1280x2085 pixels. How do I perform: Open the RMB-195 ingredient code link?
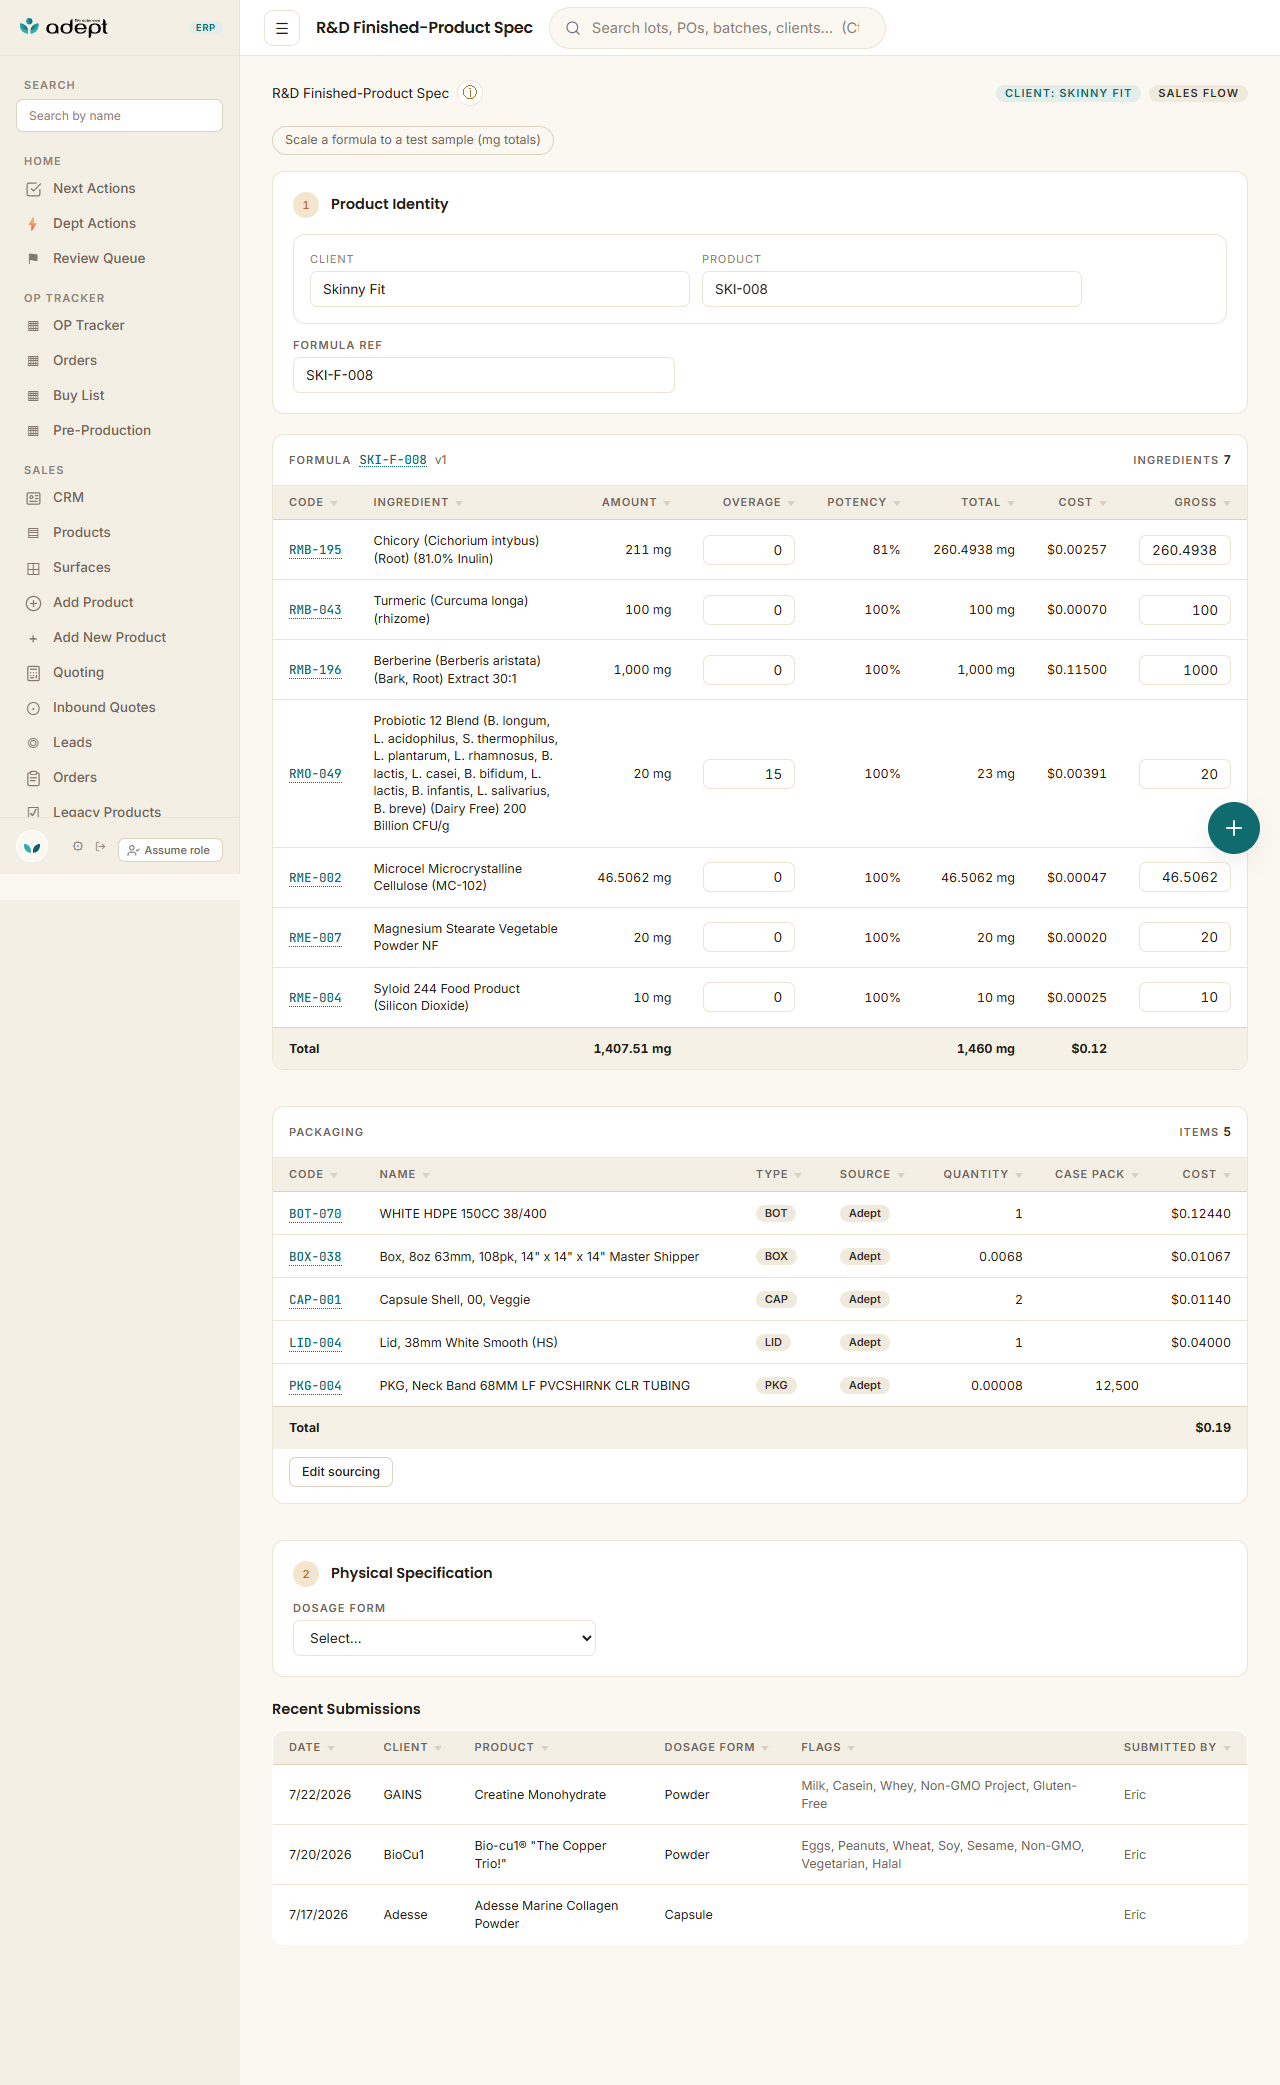tap(315, 550)
